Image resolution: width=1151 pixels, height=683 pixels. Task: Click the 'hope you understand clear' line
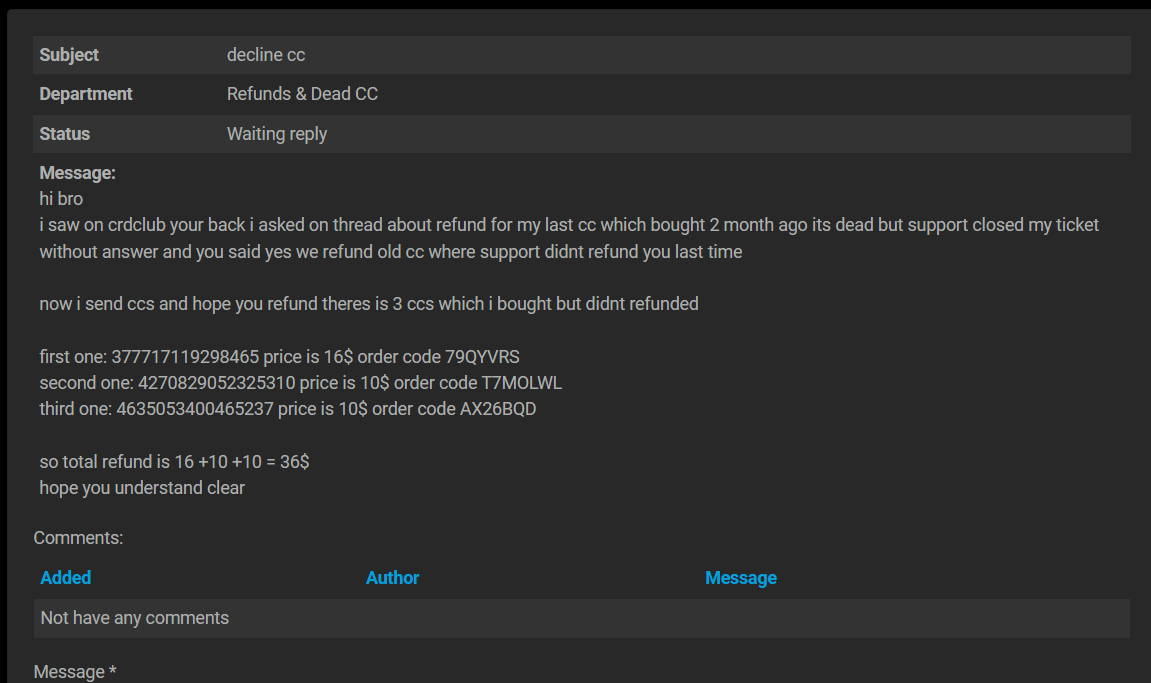click(142, 488)
